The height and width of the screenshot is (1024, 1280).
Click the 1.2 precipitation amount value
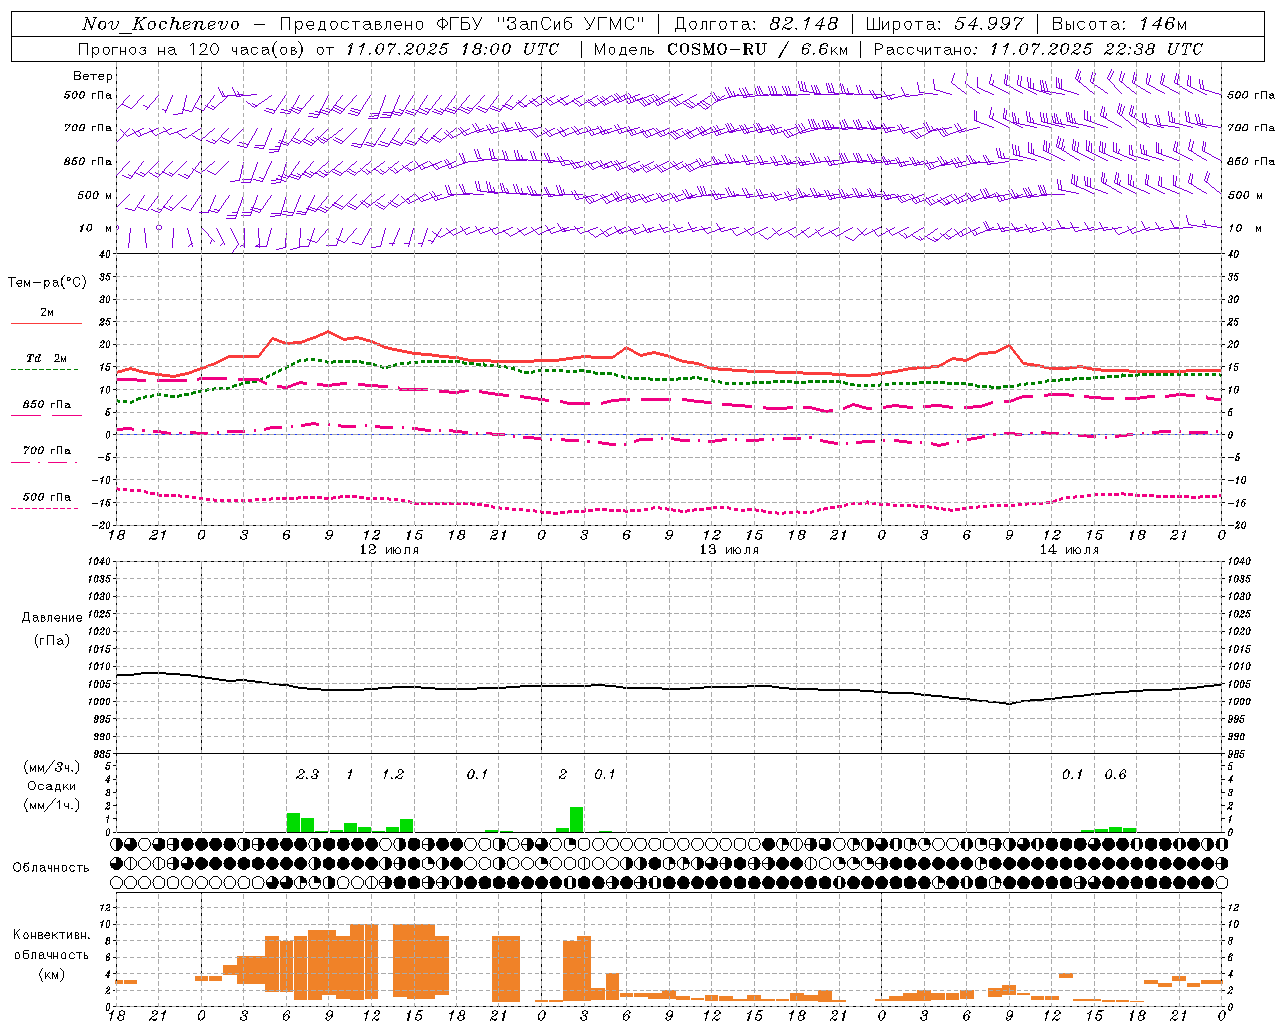click(393, 774)
